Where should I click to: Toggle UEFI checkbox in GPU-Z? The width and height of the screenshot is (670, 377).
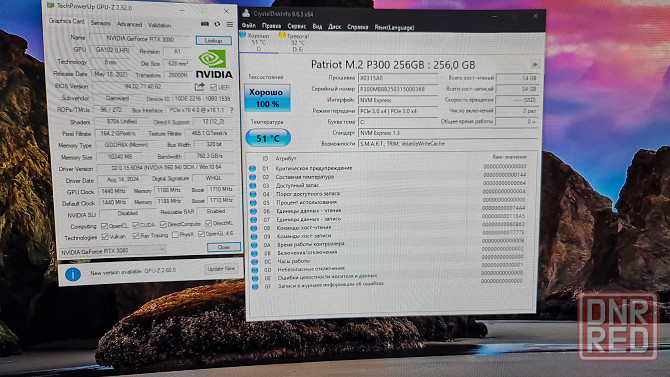coord(213,87)
